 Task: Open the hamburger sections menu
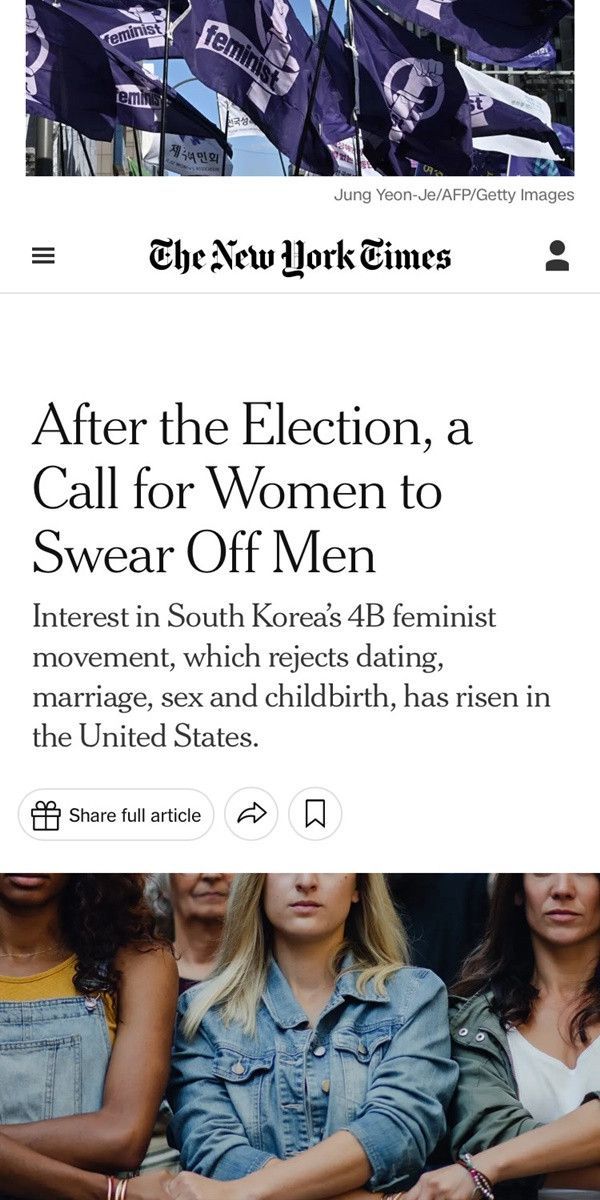pyautogui.click(x=43, y=257)
